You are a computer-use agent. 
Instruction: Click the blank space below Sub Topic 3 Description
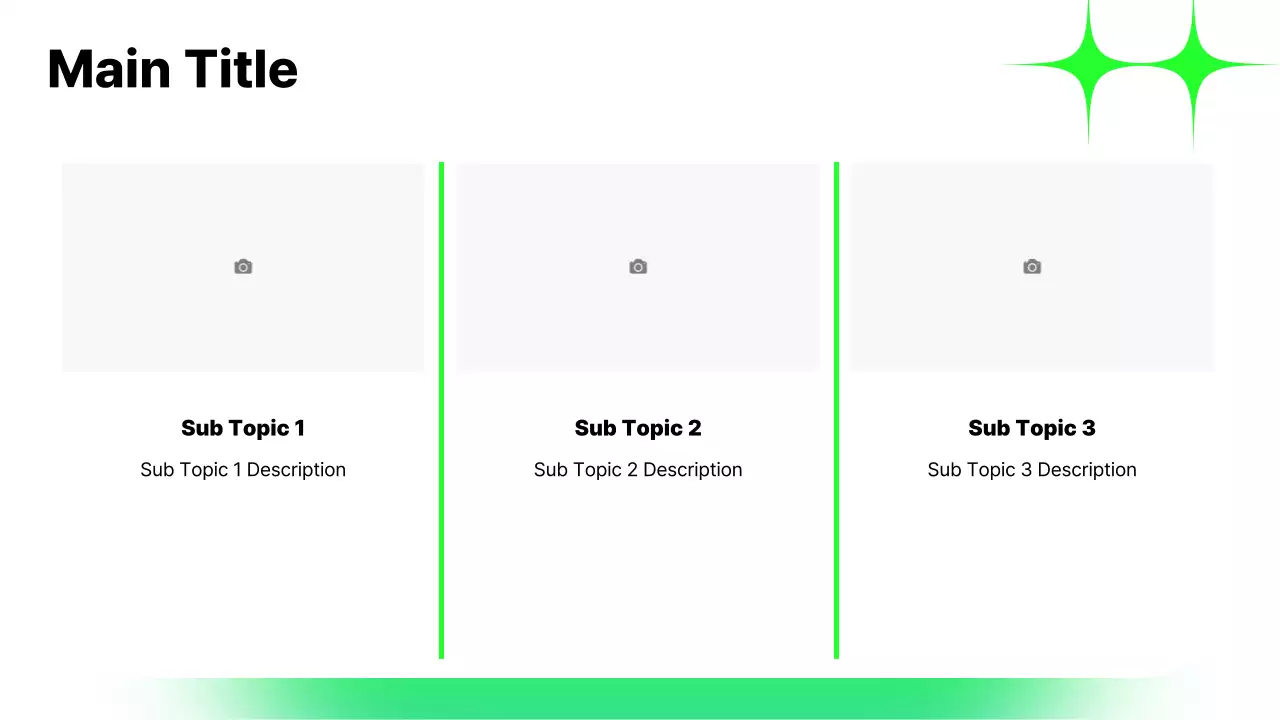click(1032, 570)
